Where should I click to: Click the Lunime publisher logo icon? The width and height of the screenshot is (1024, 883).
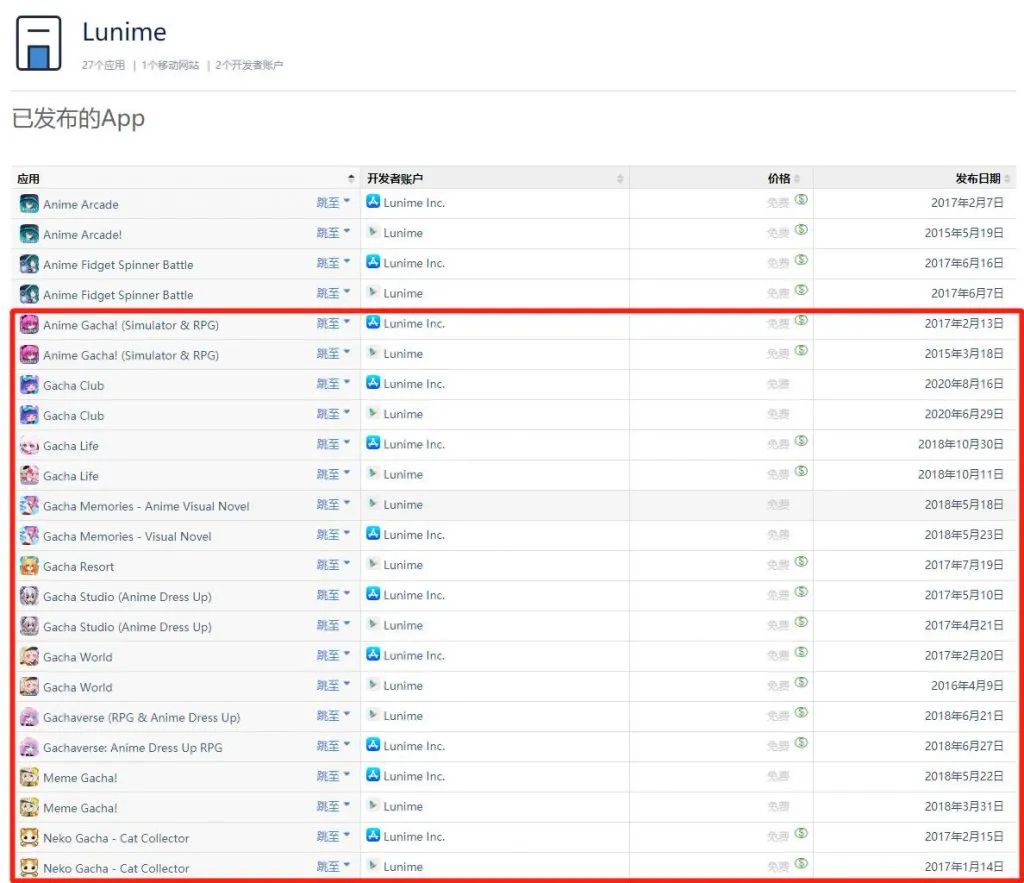coord(38,44)
